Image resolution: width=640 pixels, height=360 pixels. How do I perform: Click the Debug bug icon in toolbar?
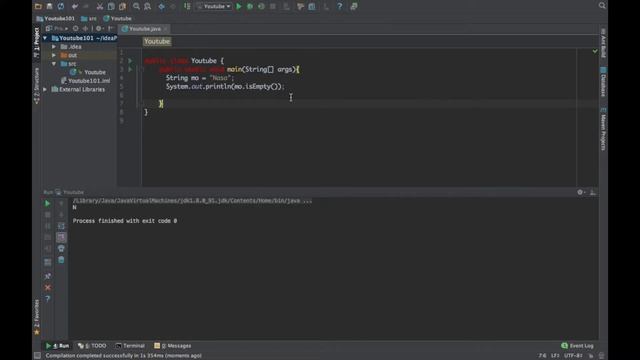pos(250,6)
